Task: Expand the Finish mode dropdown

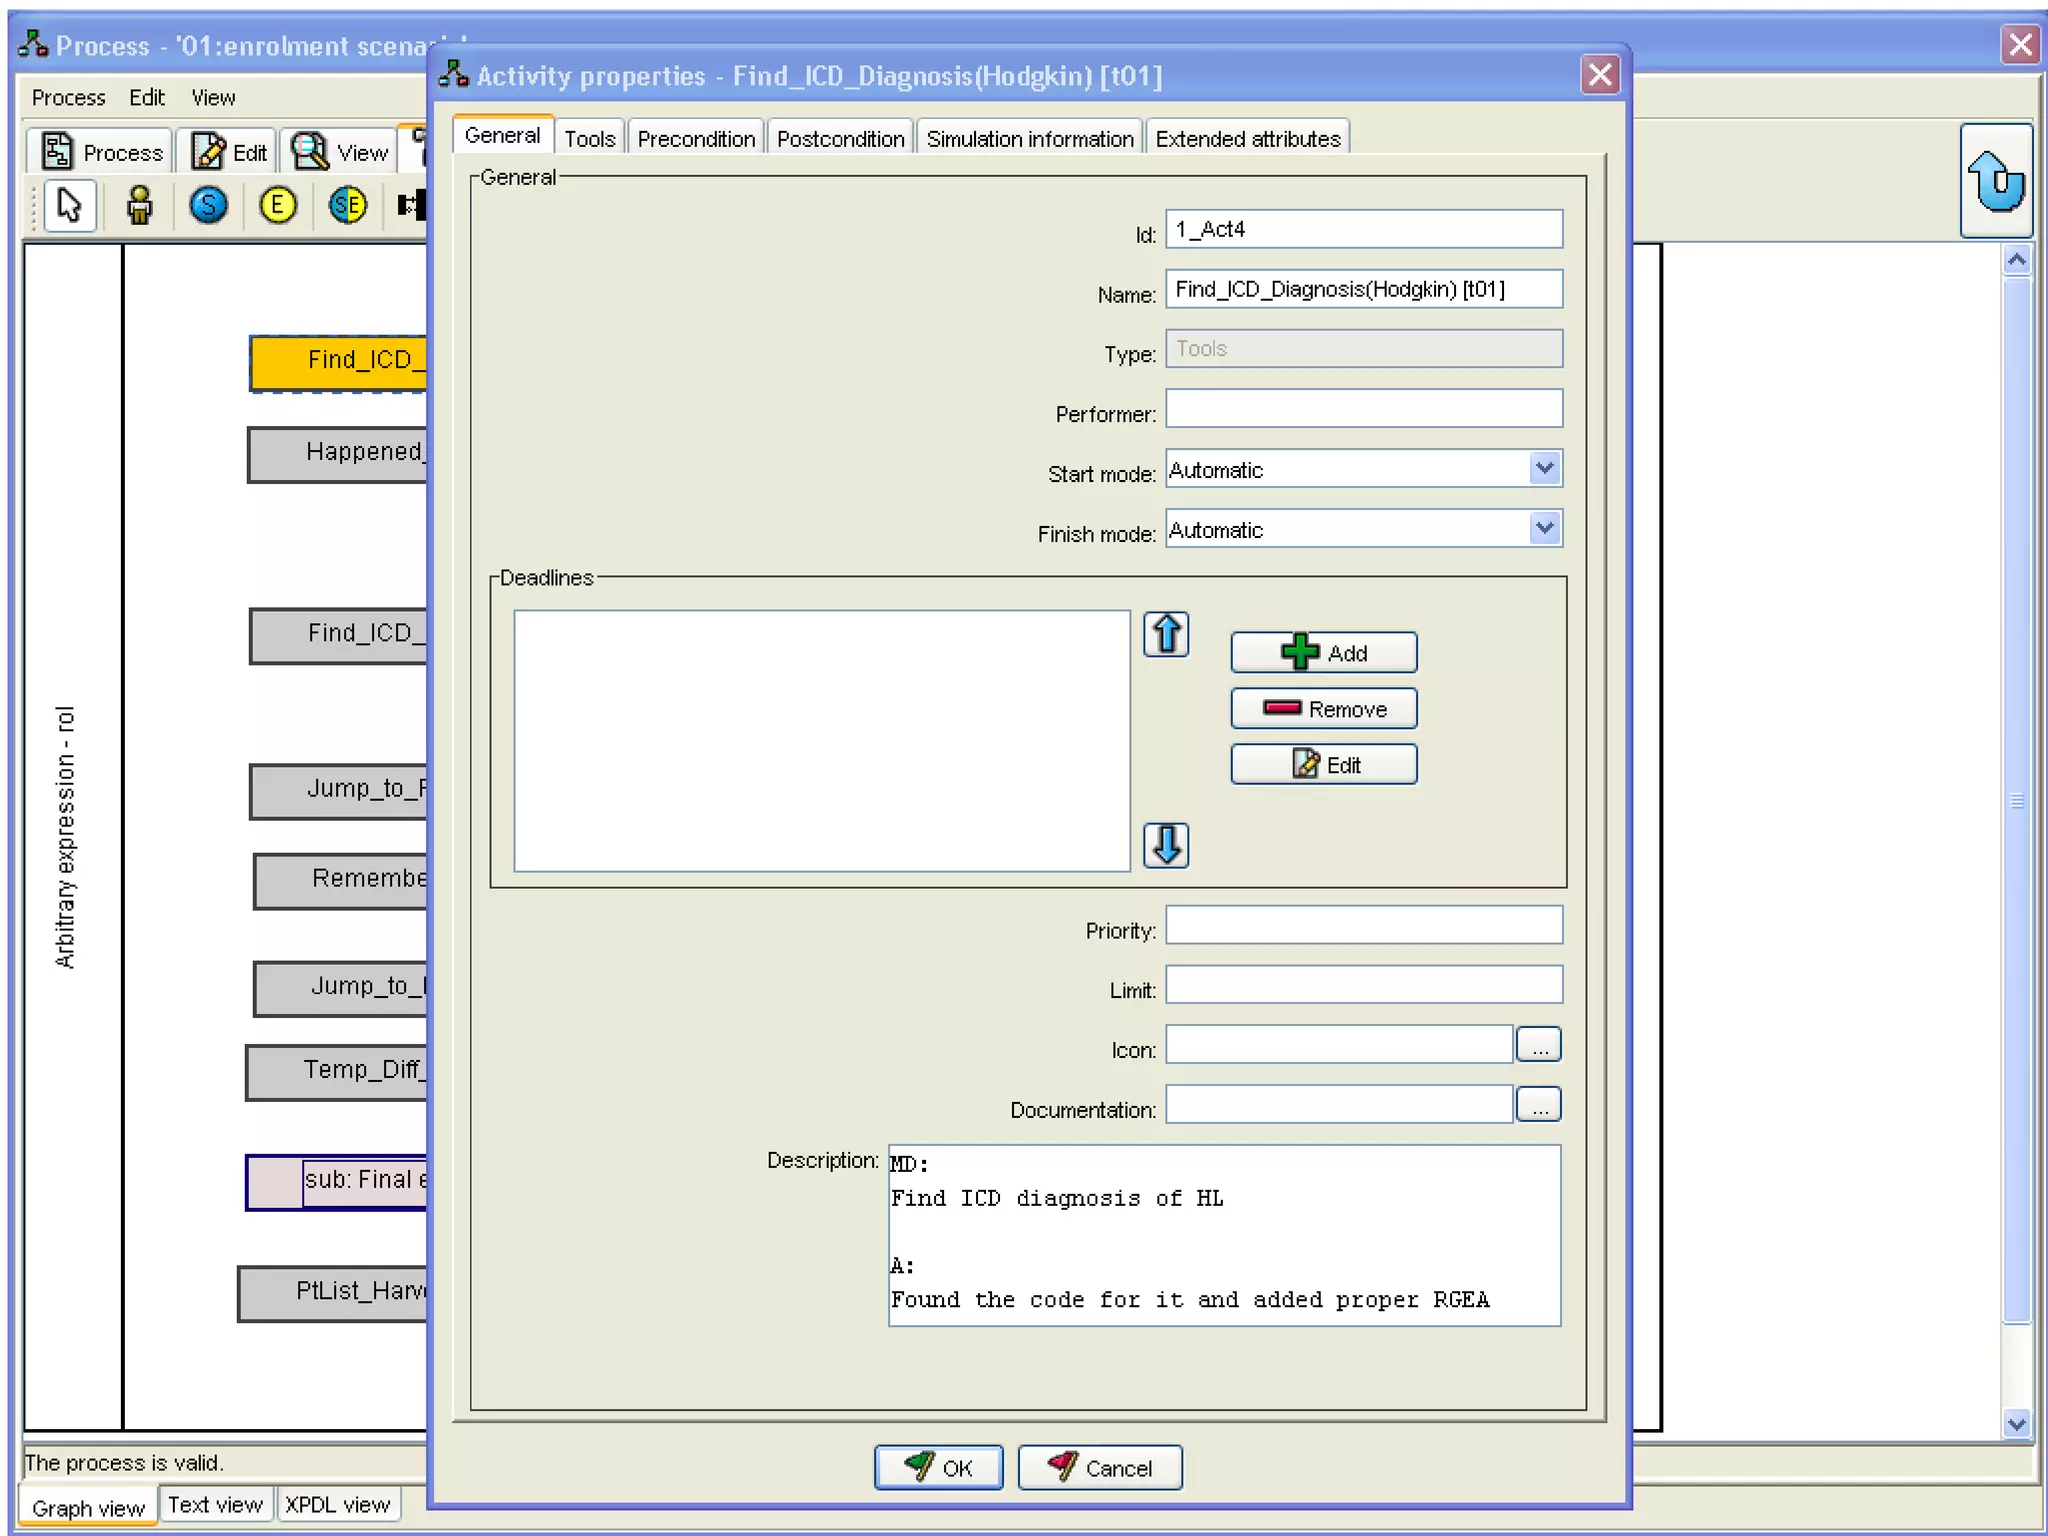Action: (x=1544, y=529)
